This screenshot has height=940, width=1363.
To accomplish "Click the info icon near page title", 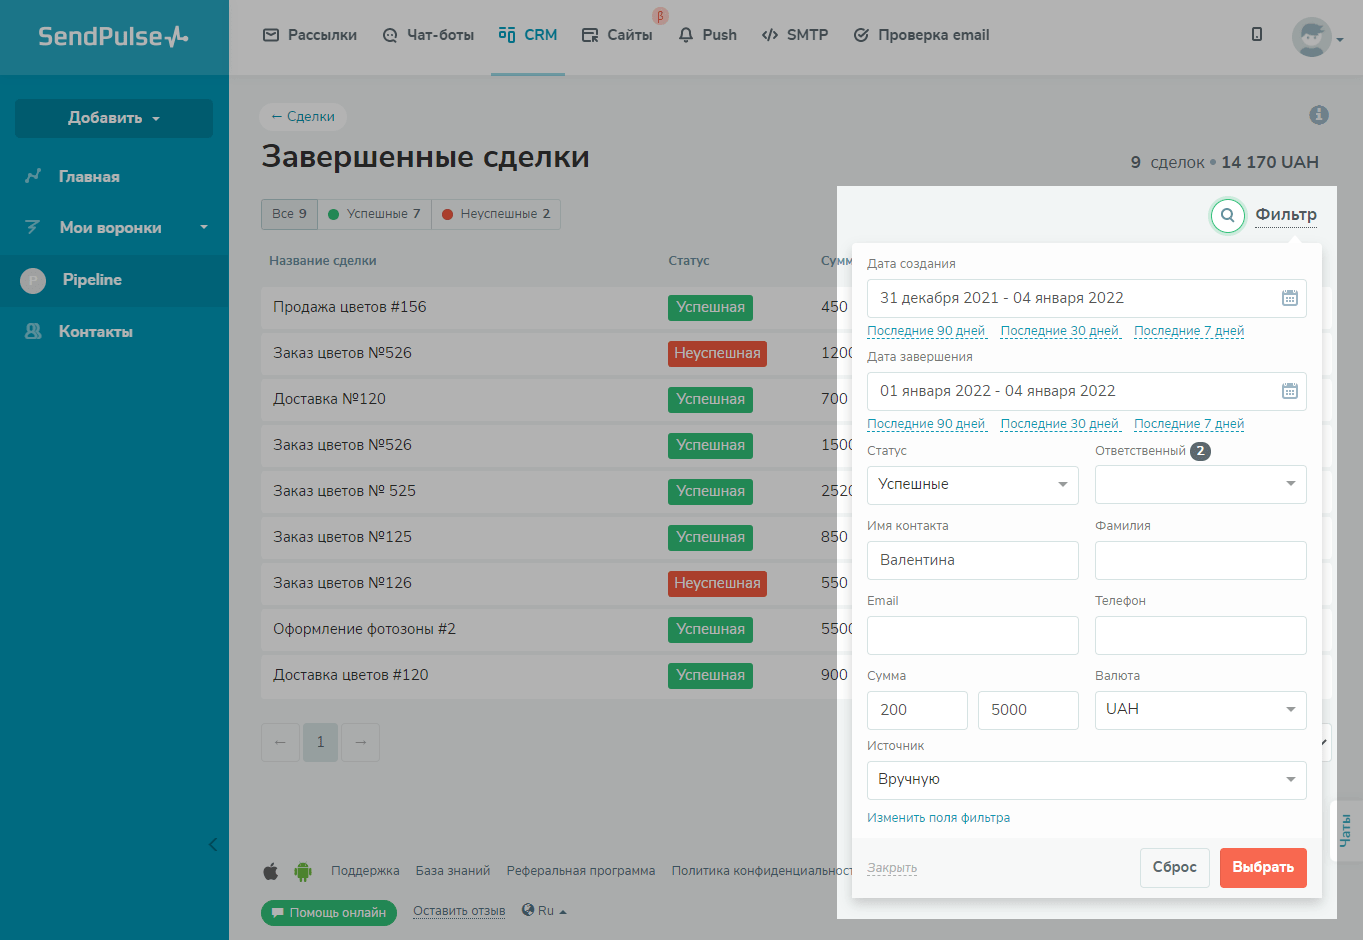I will (1319, 115).
